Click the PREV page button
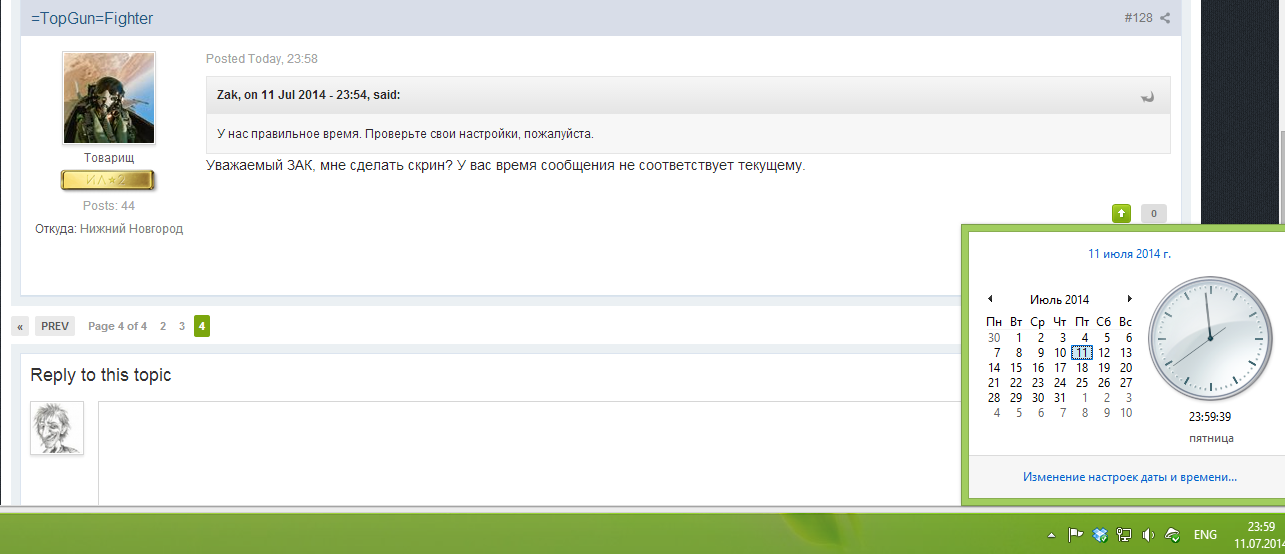 pyautogui.click(x=55, y=326)
